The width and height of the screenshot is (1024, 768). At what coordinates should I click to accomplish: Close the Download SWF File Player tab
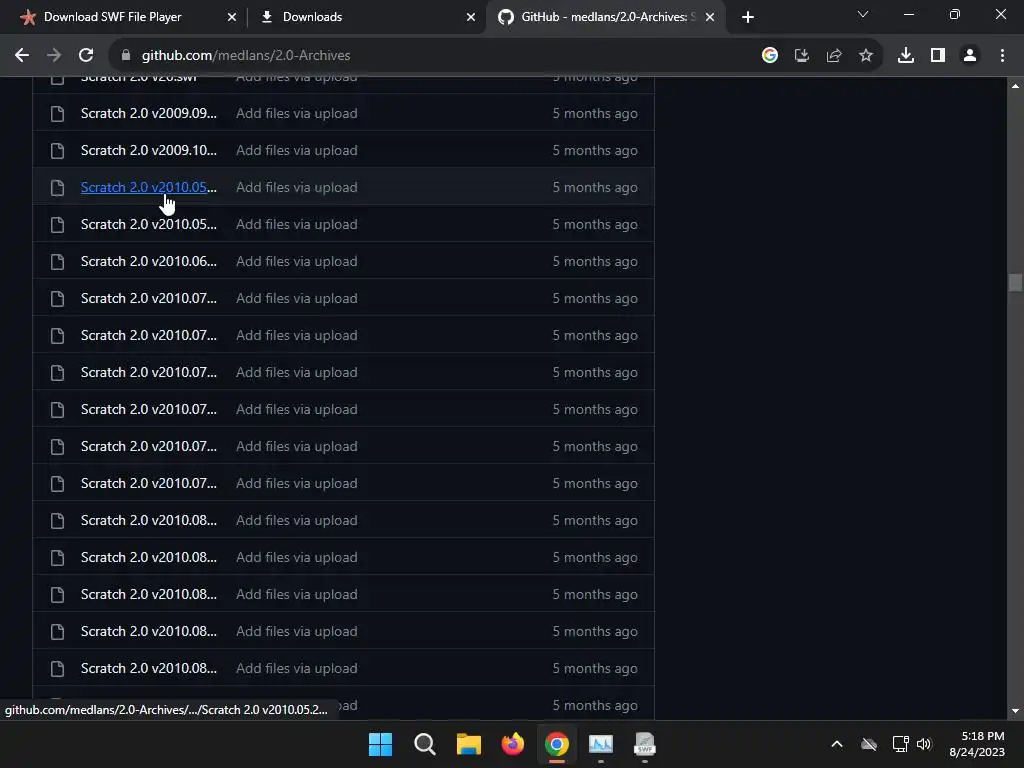(231, 17)
